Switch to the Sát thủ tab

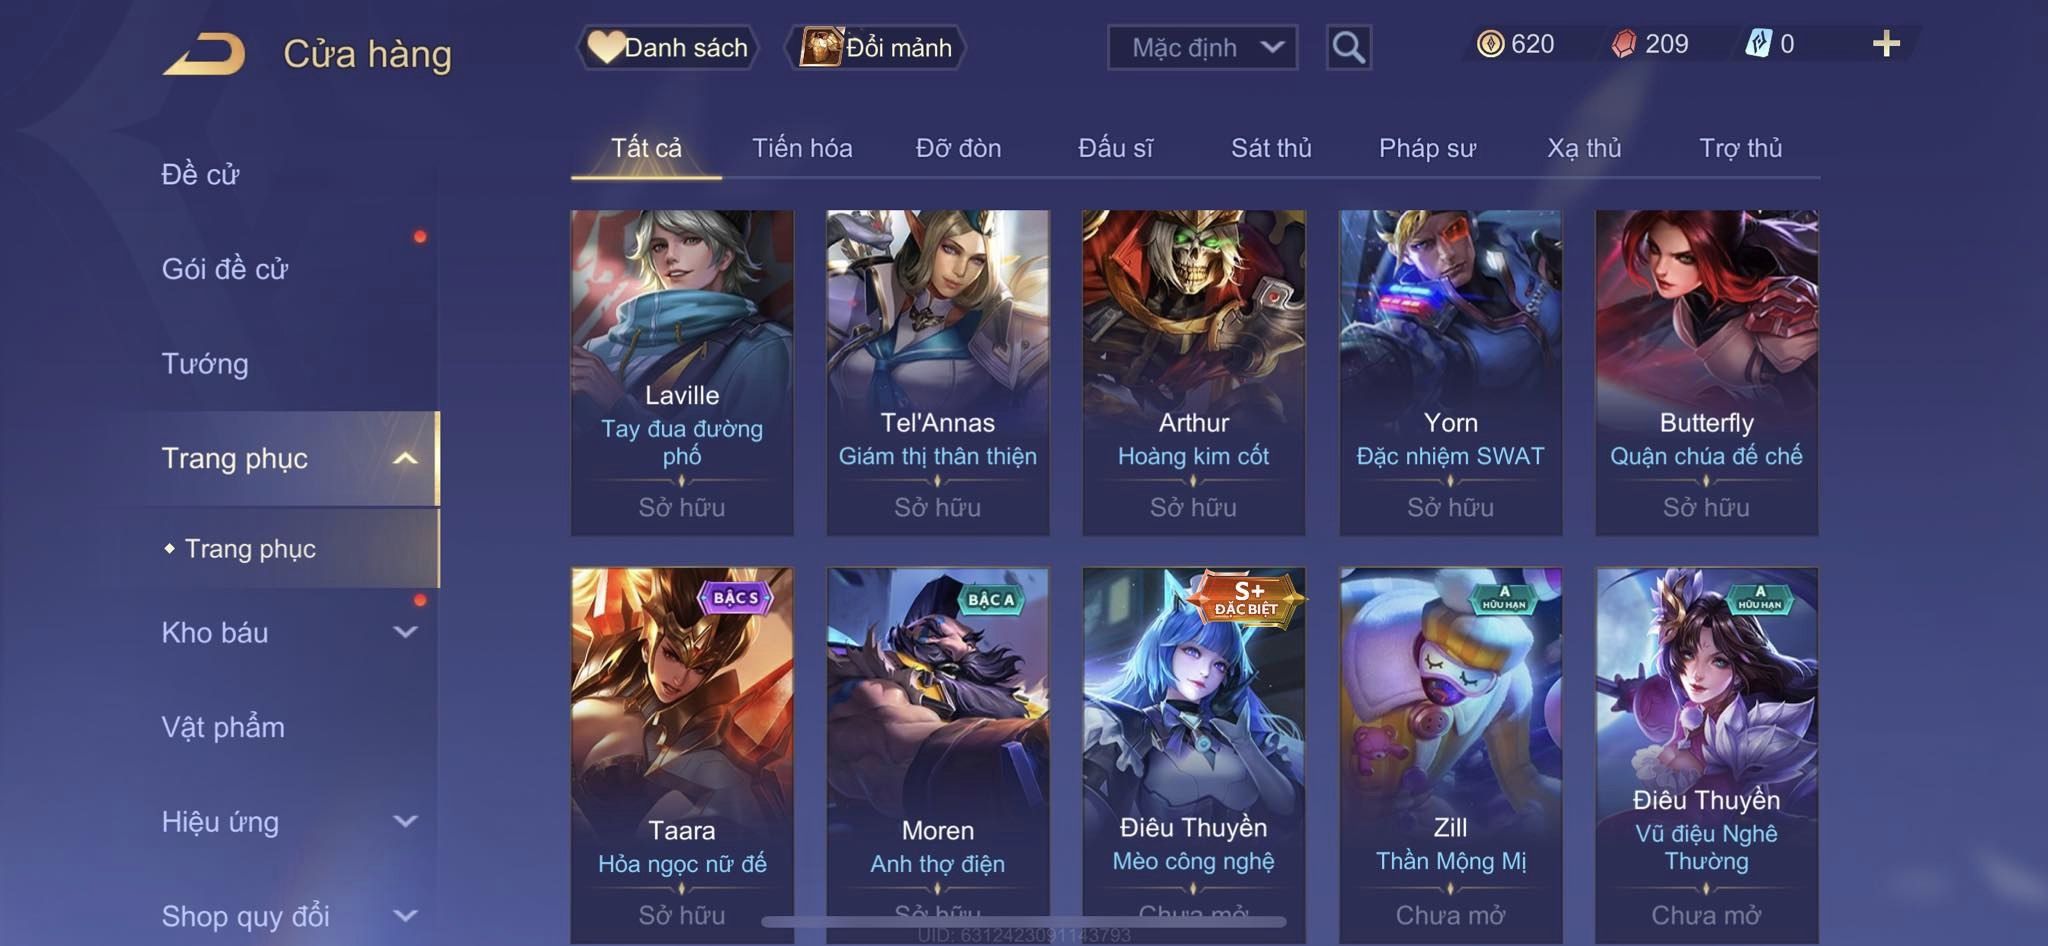(1271, 148)
